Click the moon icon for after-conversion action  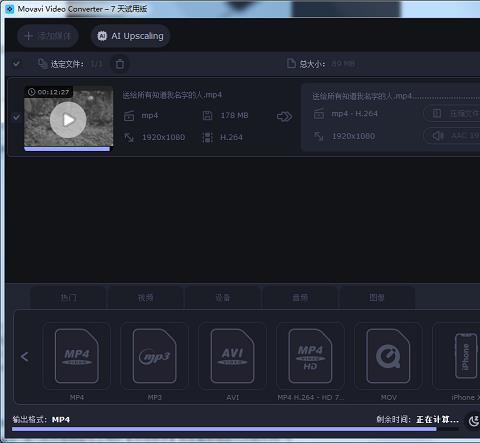click(474, 421)
